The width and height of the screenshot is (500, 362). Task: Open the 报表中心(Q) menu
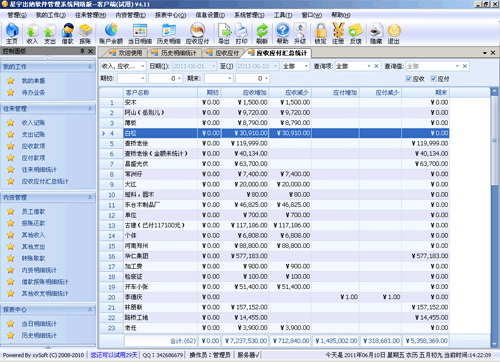[171, 15]
